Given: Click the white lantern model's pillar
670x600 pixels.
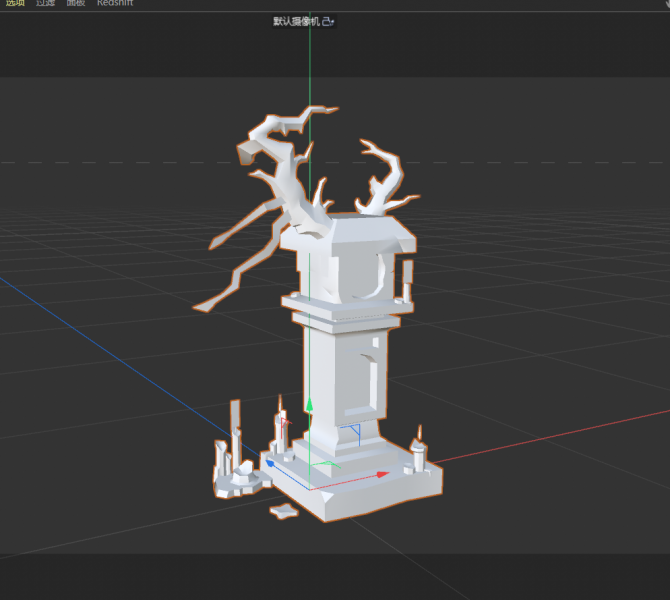Looking at the screenshot, I should click(346, 376).
